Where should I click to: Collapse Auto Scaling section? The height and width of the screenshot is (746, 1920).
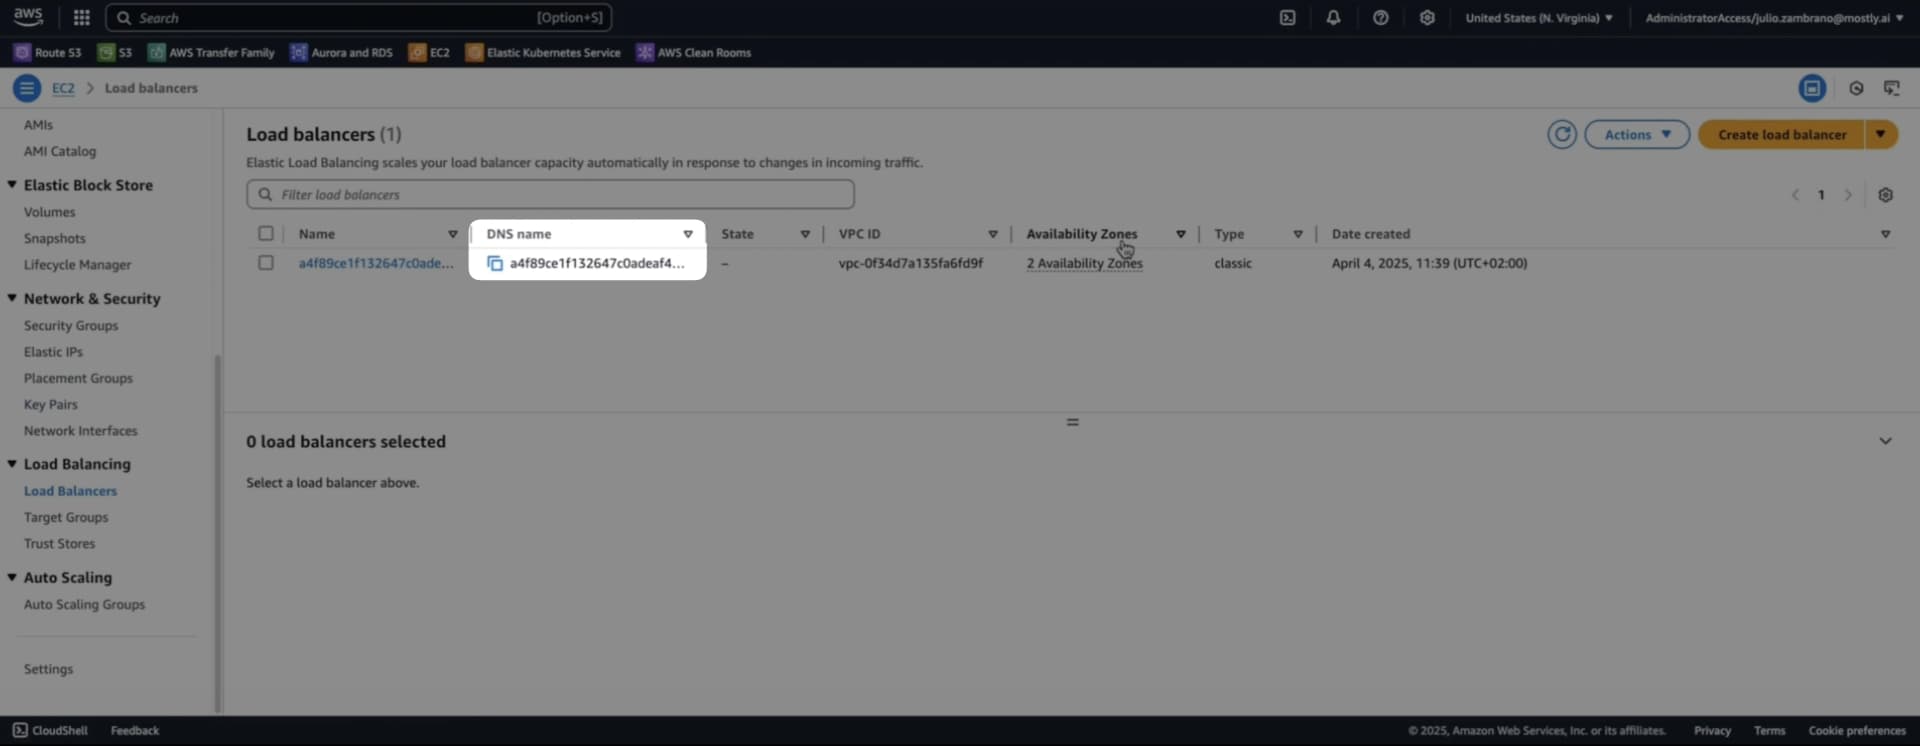pos(12,577)
